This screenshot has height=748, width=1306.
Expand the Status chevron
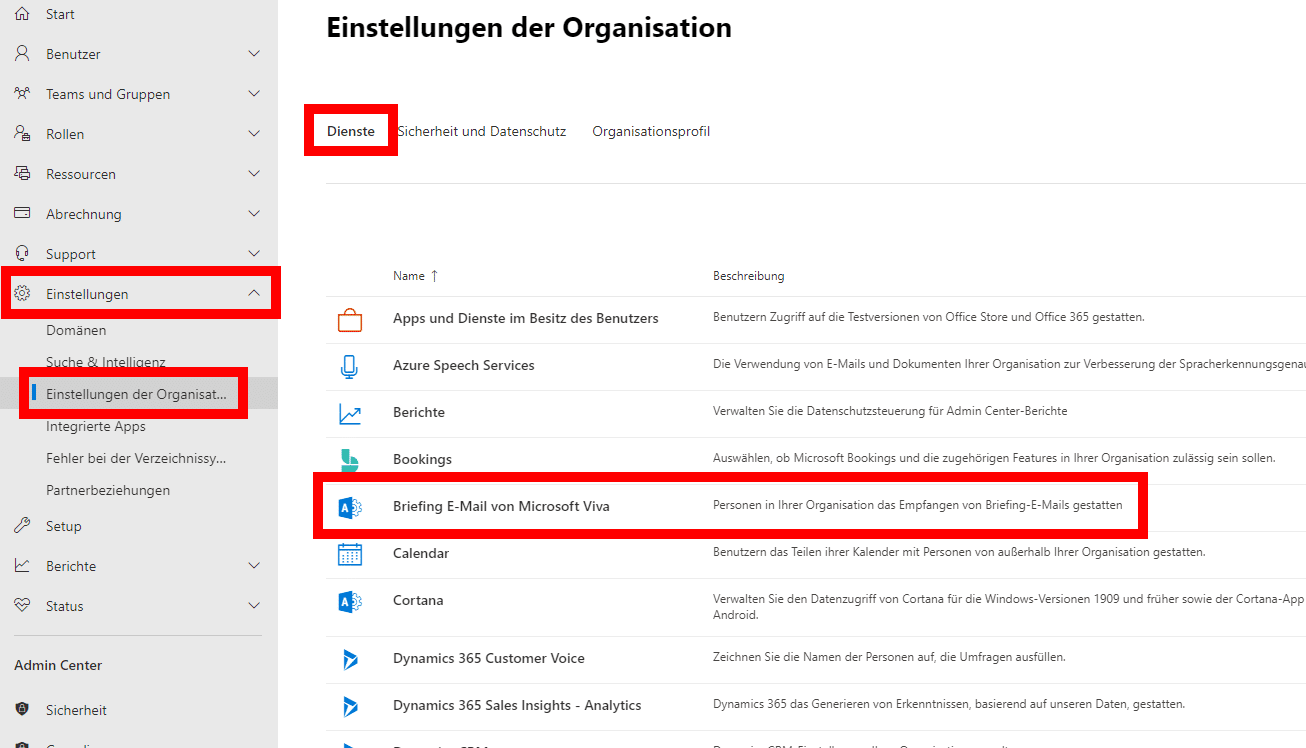coord(254,606)
